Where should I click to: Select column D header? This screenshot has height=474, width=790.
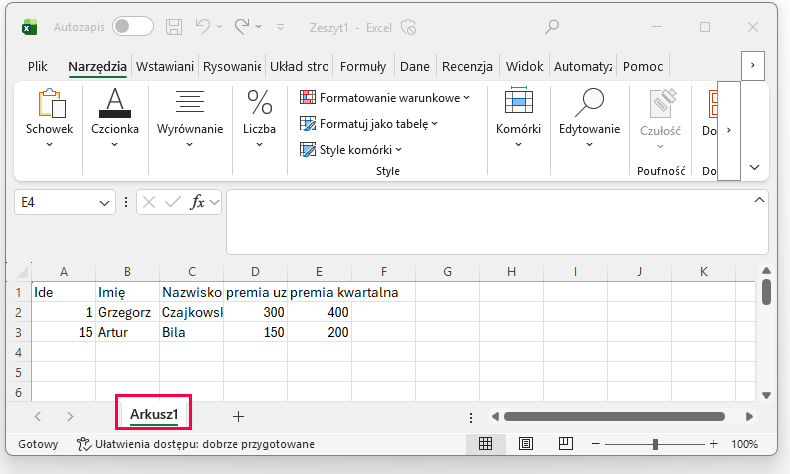pos(255,272)
